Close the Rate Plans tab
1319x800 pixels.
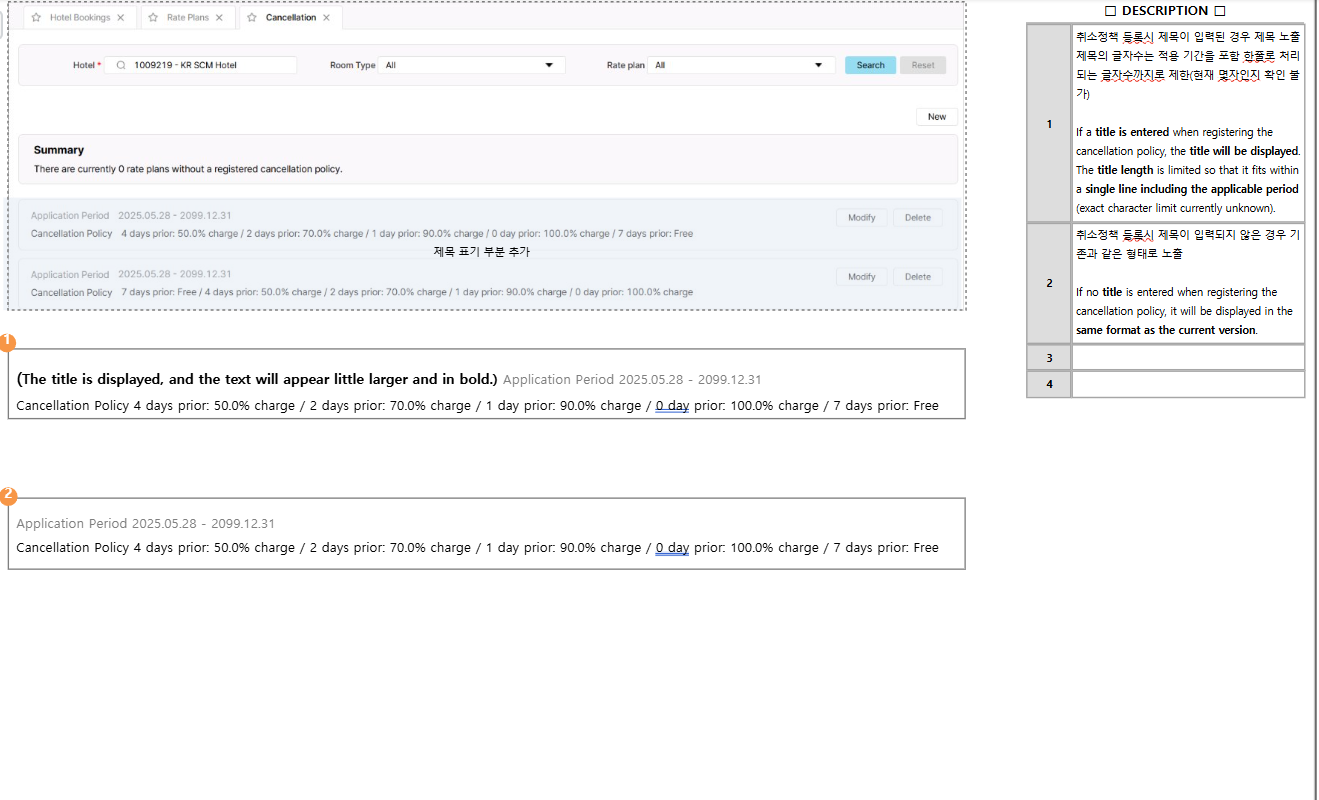click(x=219, y=18)
